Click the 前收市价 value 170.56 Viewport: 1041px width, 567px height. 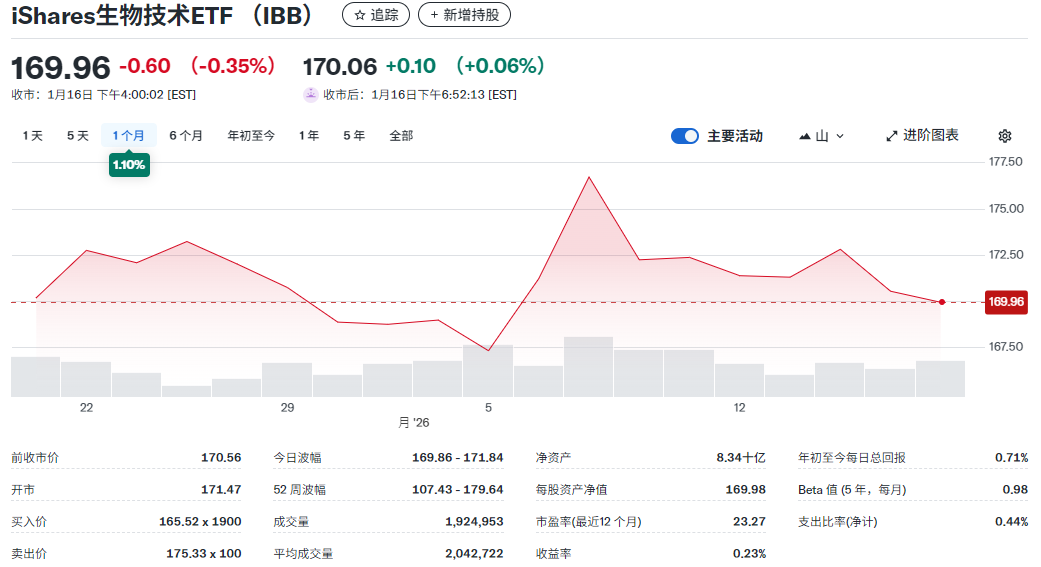[x=221, y=457]
